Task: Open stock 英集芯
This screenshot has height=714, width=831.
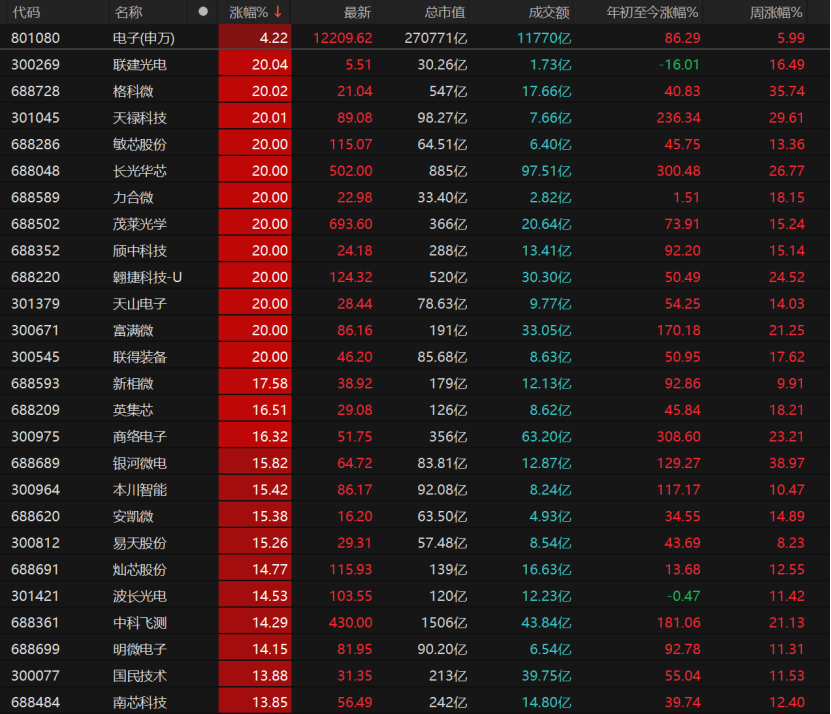Action: 133,410
